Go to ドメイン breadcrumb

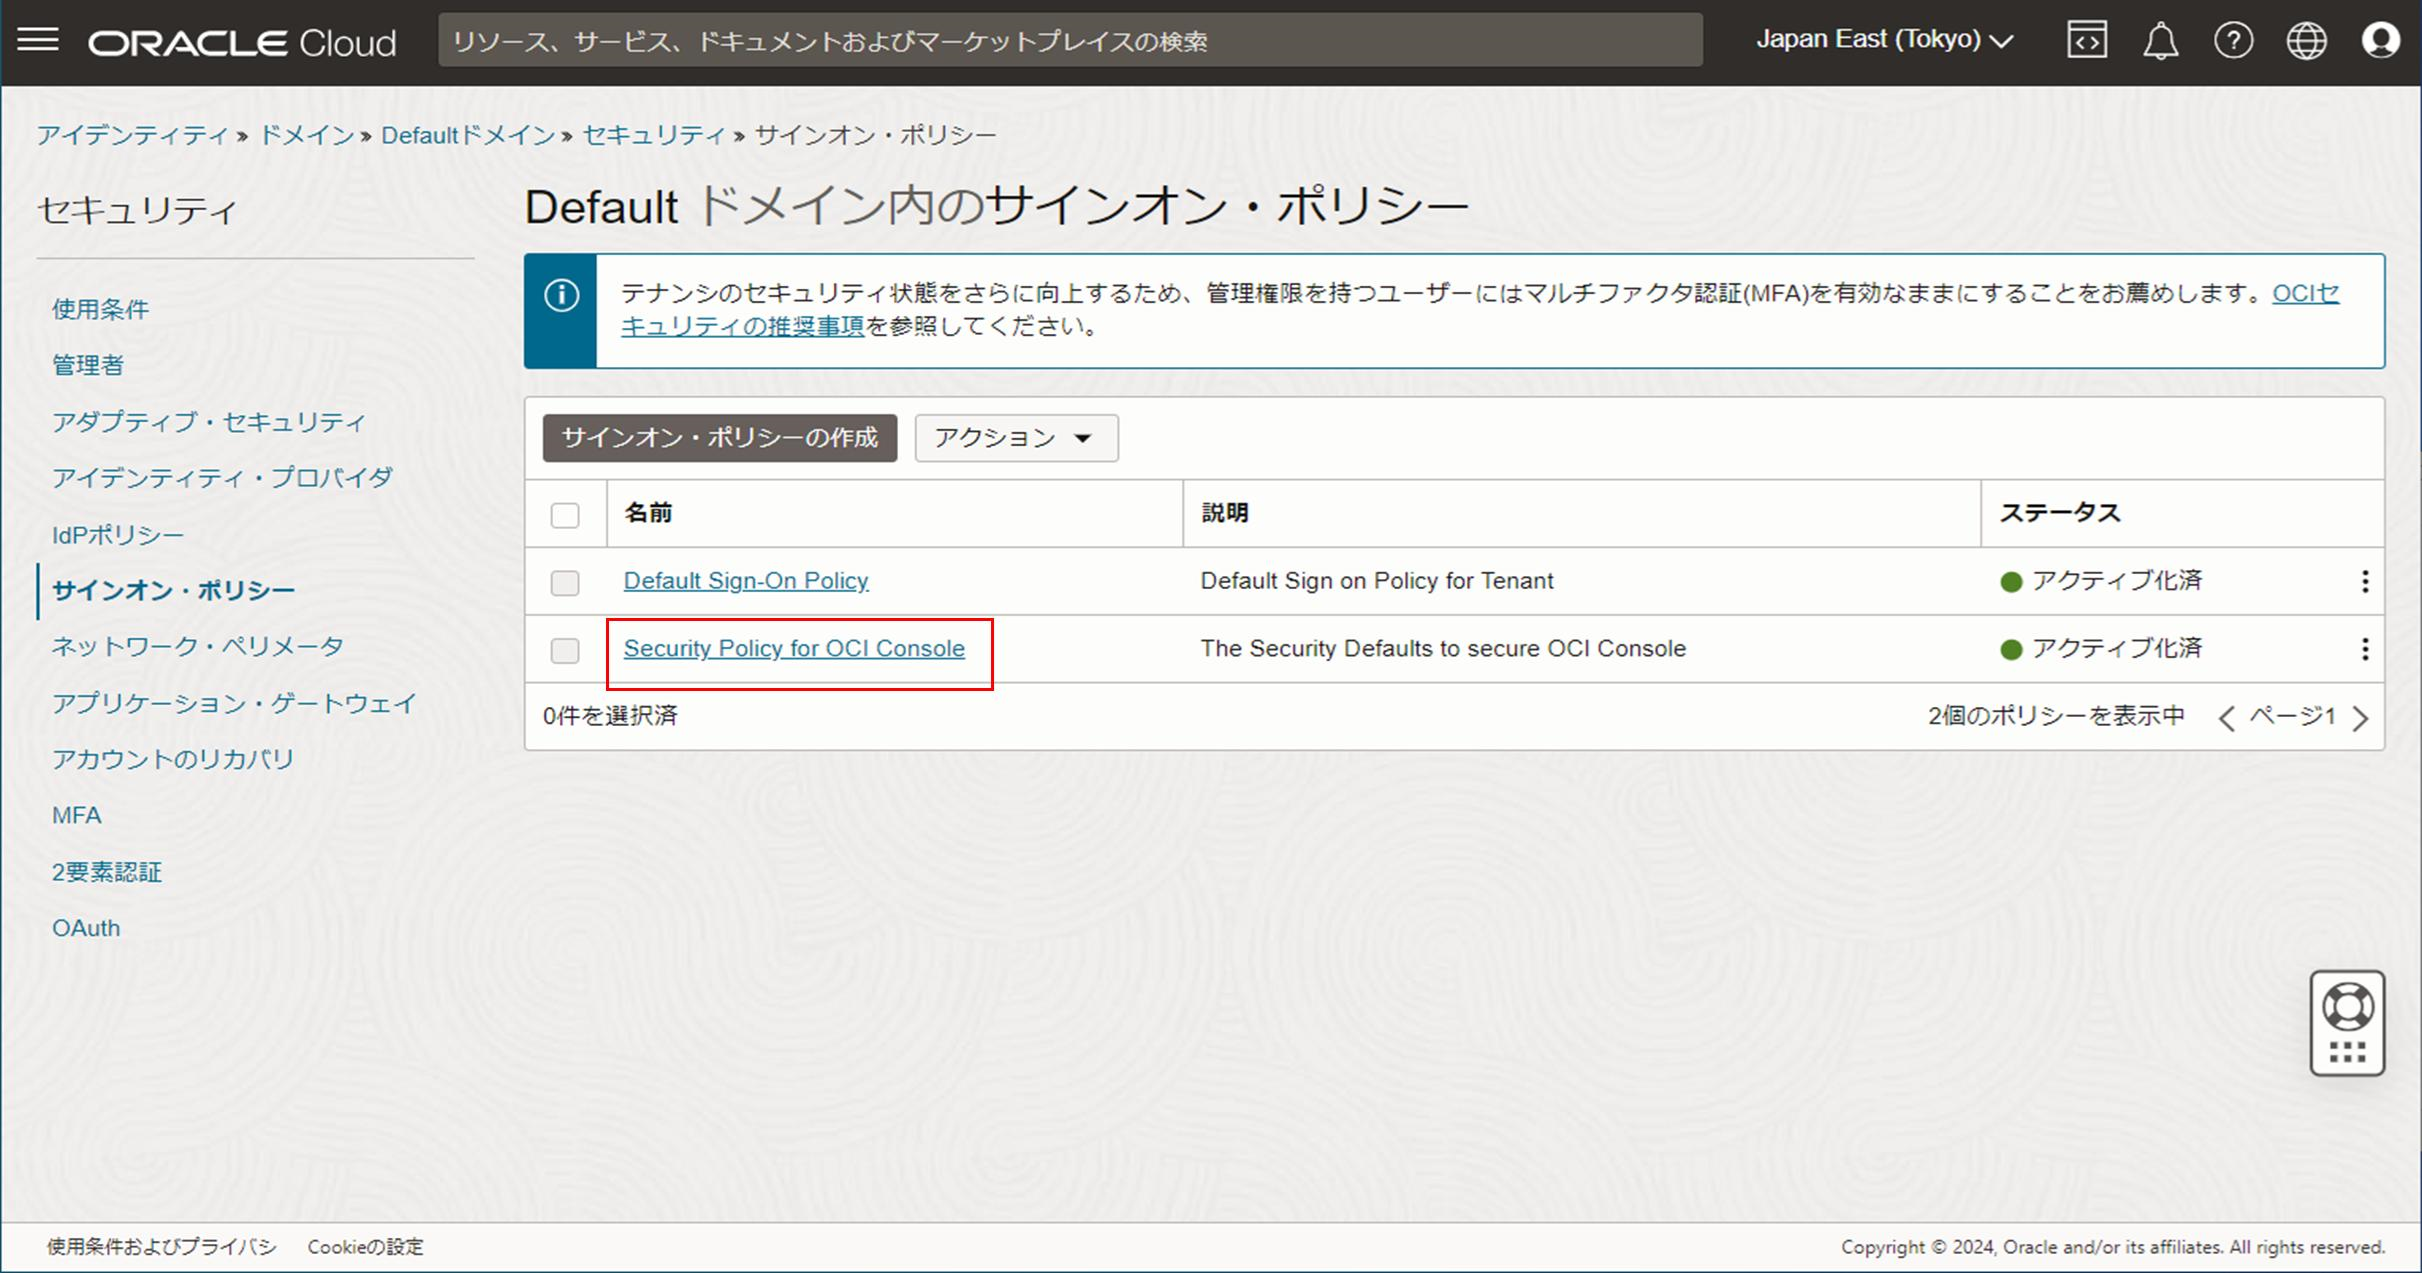point(307,135)
